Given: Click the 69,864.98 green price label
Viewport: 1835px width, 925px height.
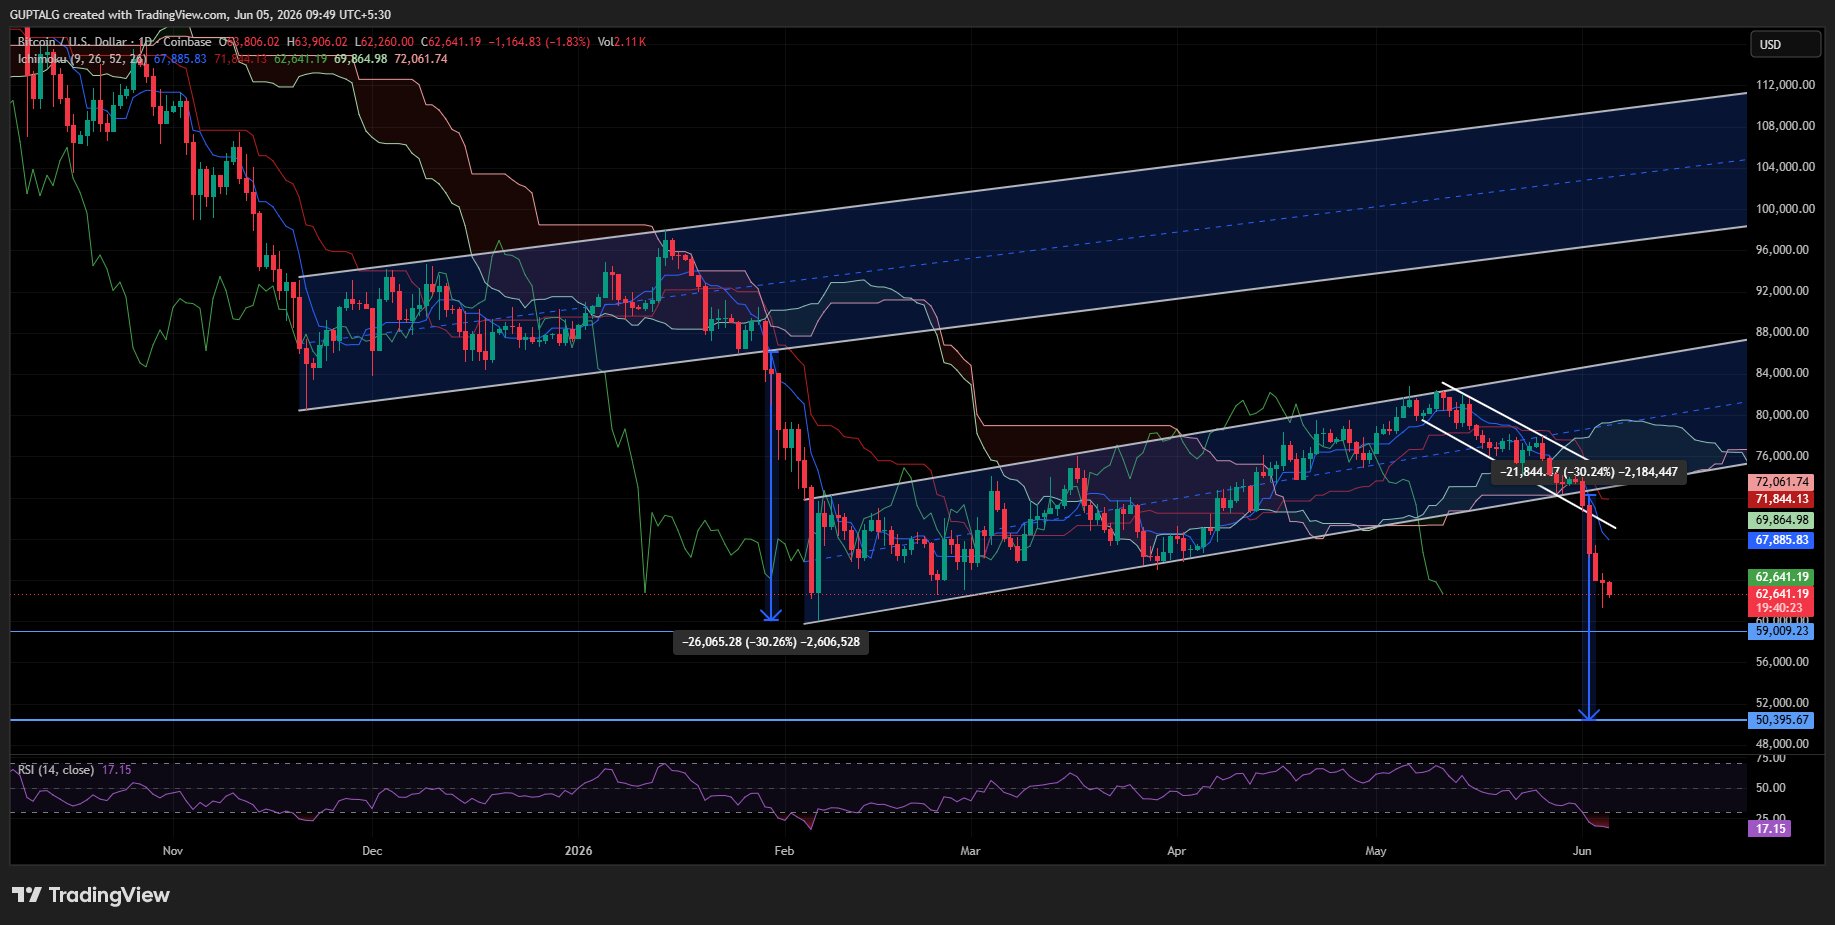Looking at the screenshot, I should [x=1781, y=520].
